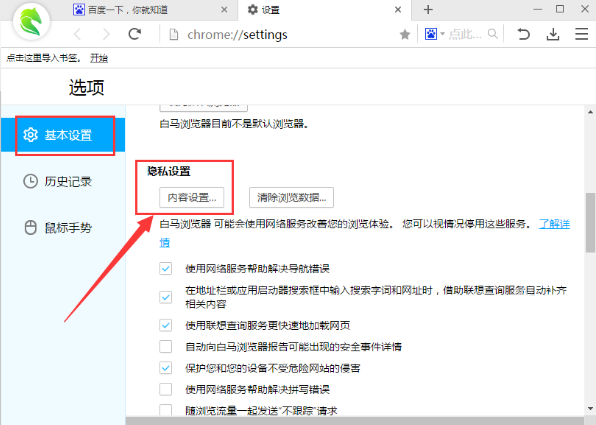Bookmark page with the star icon
The image size is (596, 425).
coord(405,35)
